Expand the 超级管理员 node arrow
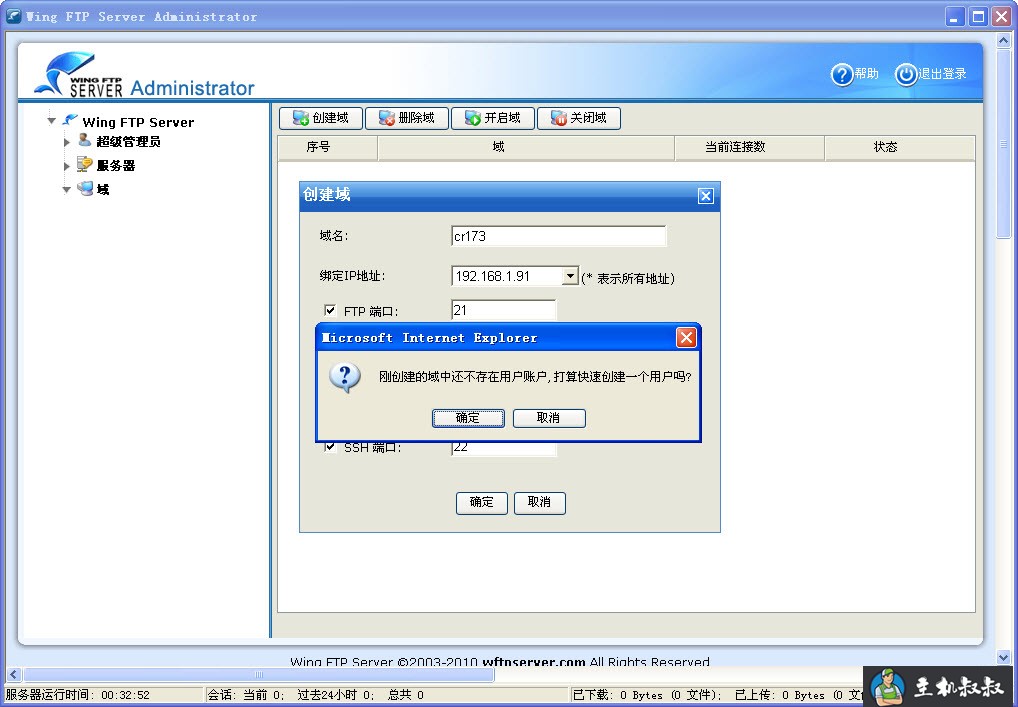The height and width of the screenshot is (707, 1018). click(66, 142)
